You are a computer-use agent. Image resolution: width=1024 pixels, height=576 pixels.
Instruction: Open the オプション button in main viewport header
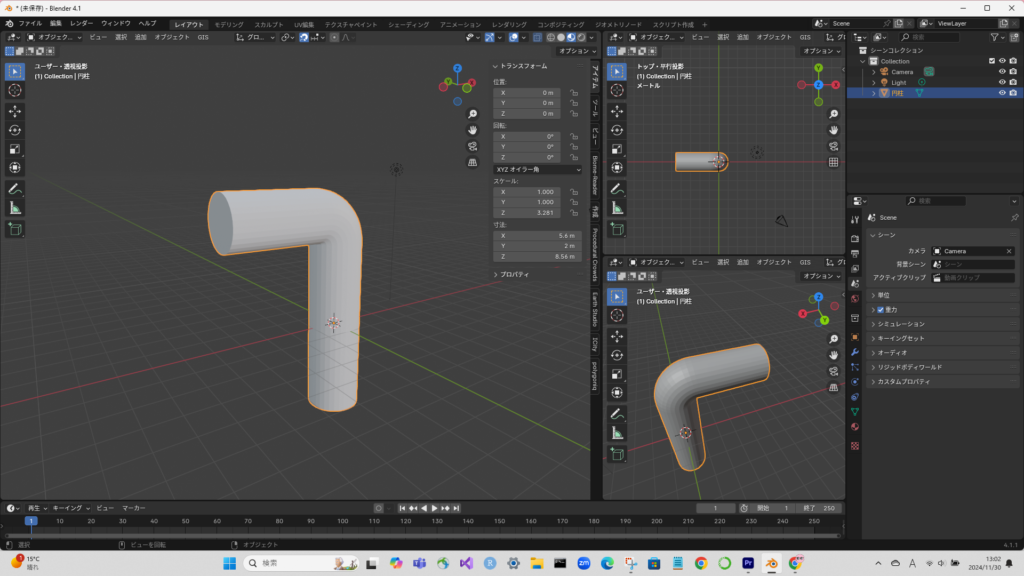[x=574, y=51]
